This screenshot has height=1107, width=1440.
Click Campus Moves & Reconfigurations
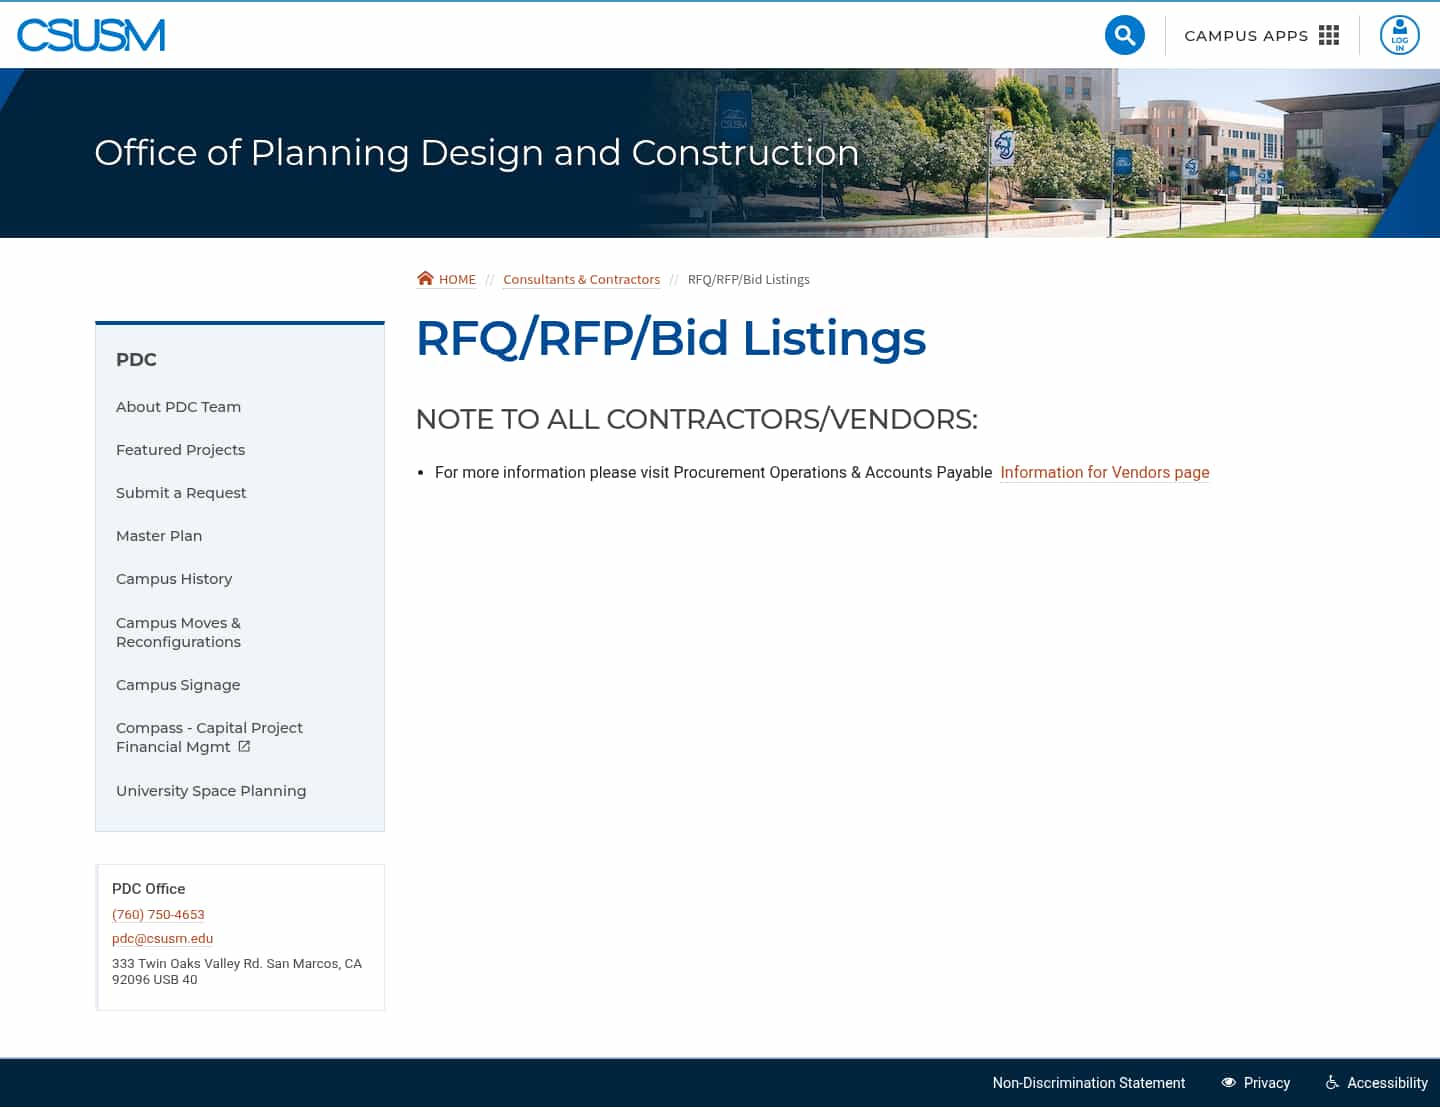(178, 632)
